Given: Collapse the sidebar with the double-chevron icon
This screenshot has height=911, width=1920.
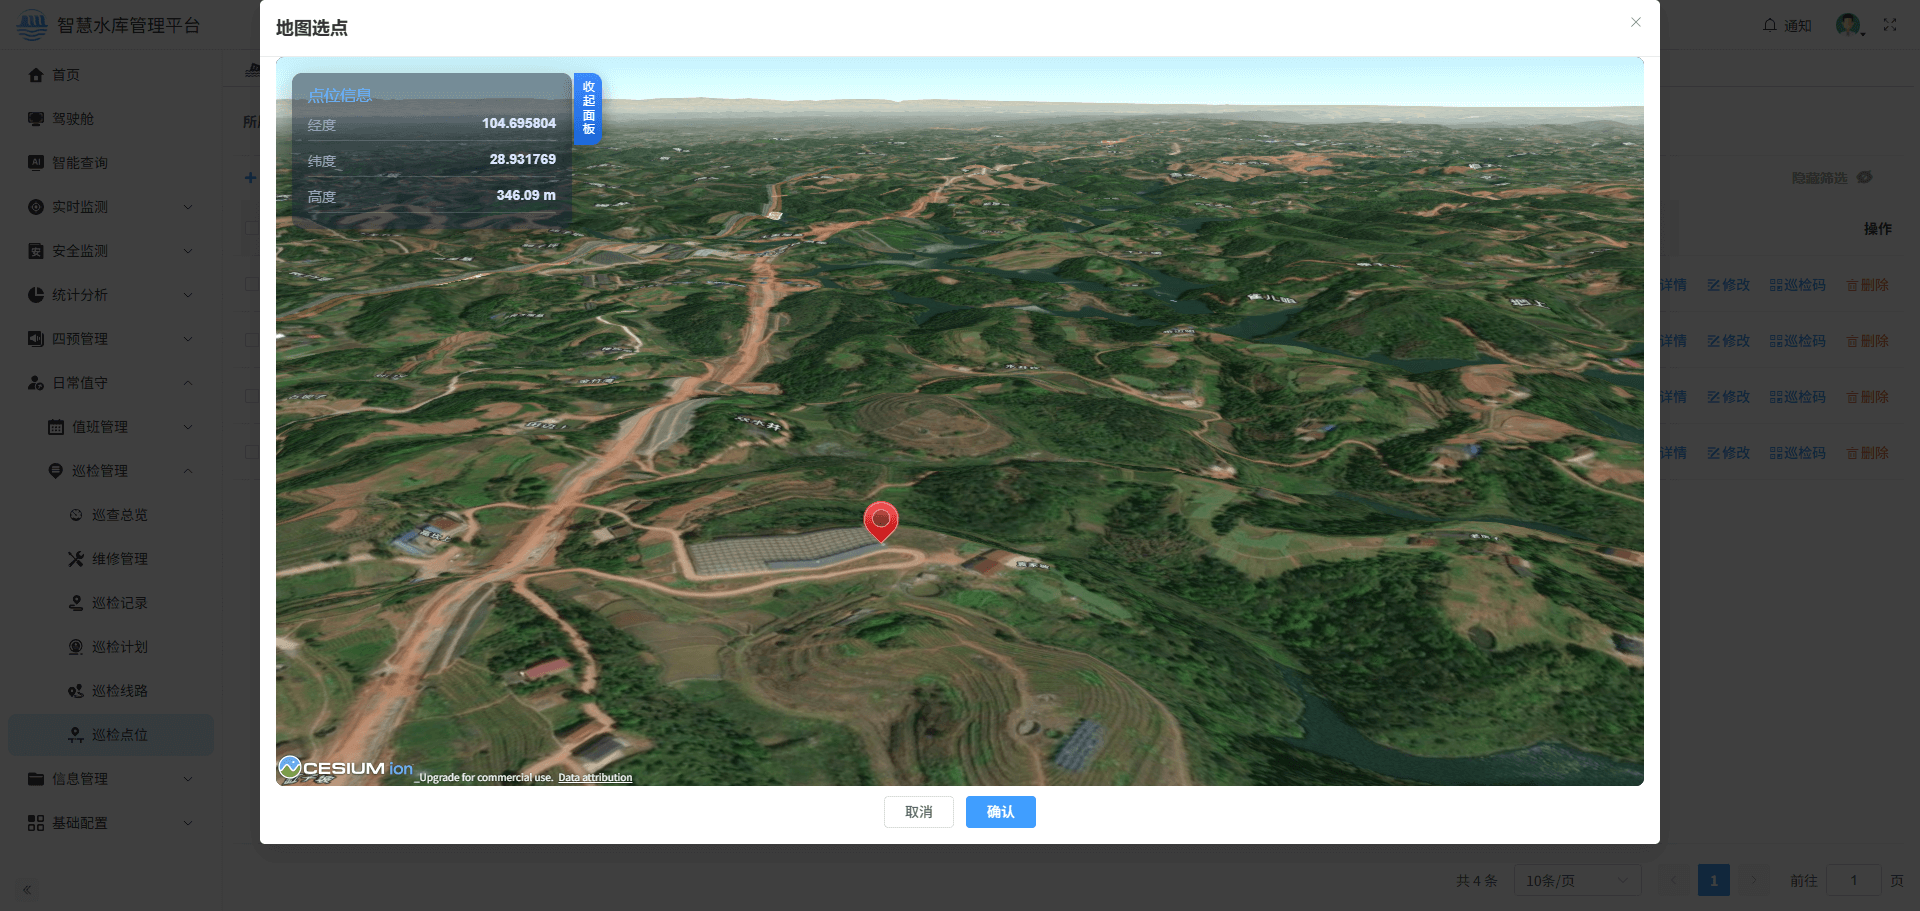Looking at the screenshot, I should tap(27, 889).
